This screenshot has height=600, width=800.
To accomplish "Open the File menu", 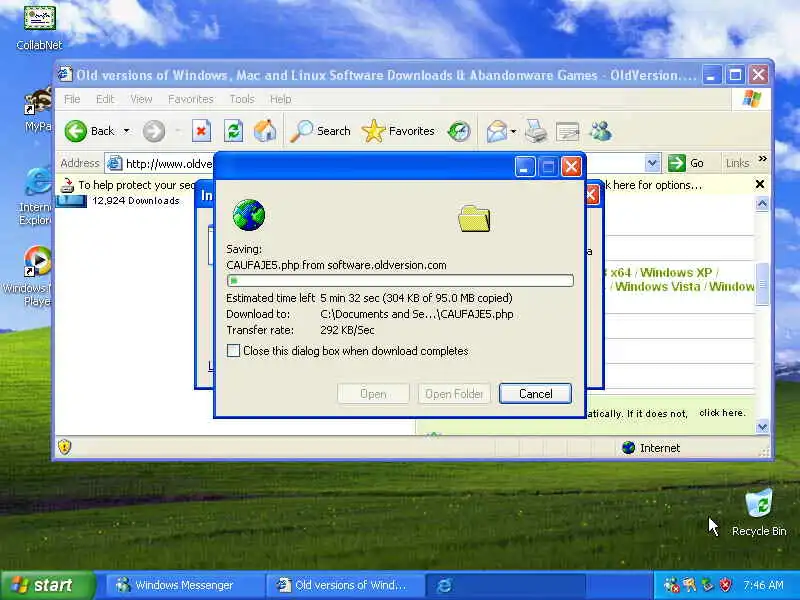I will click(72, 99).
